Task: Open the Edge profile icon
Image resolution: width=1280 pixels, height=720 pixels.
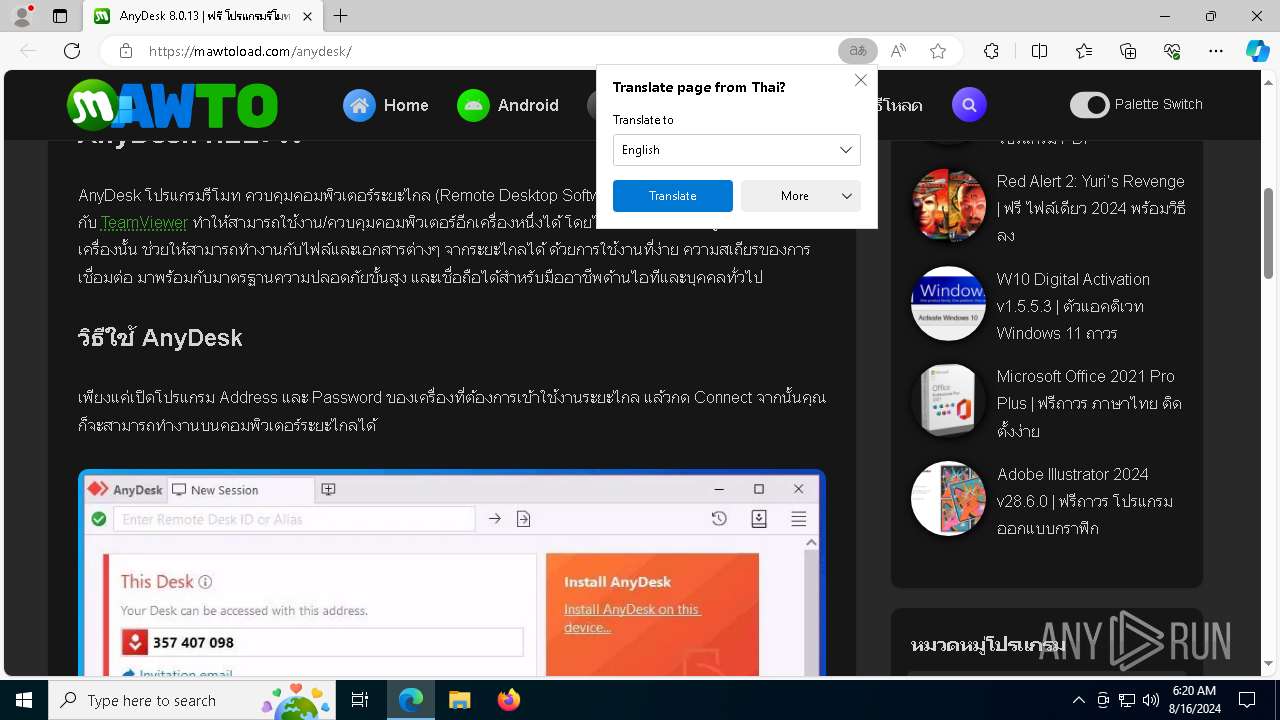Action: pos(21,16)
